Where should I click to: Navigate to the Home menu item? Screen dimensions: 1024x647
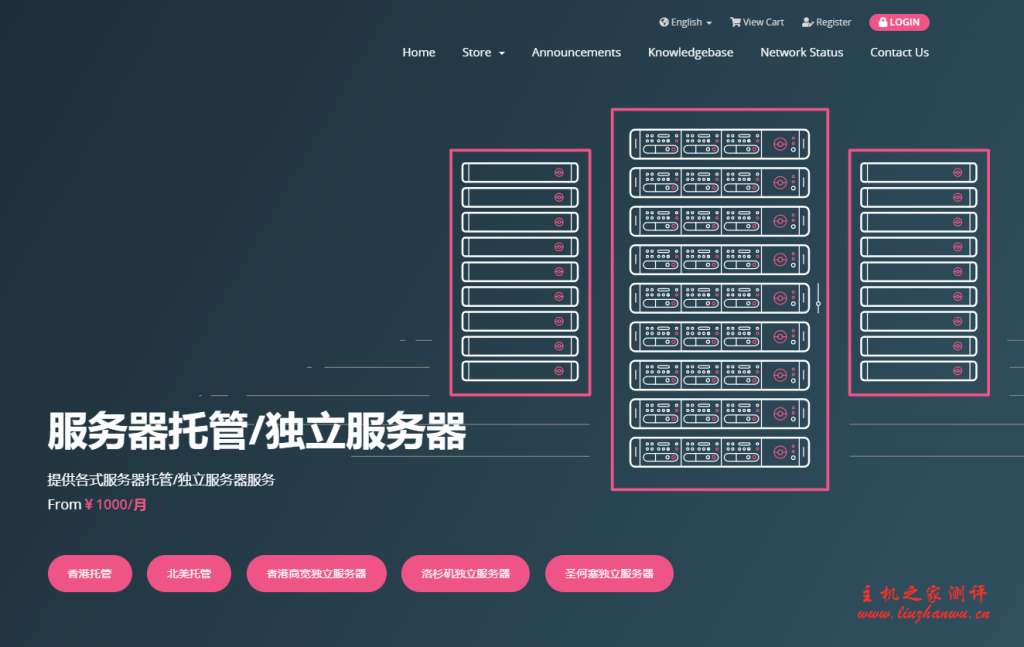tap(418, 52)
